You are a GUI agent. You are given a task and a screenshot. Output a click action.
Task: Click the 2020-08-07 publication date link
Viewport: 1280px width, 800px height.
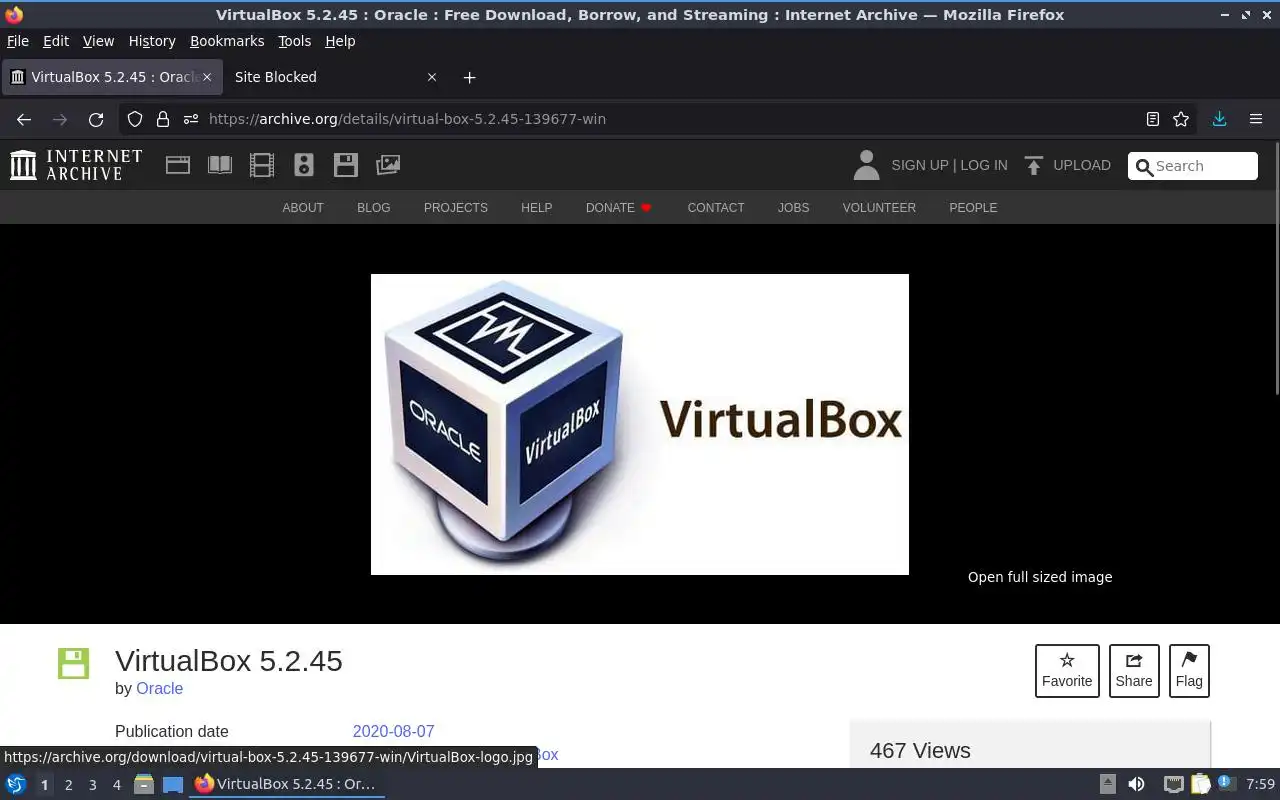(394, 731)
